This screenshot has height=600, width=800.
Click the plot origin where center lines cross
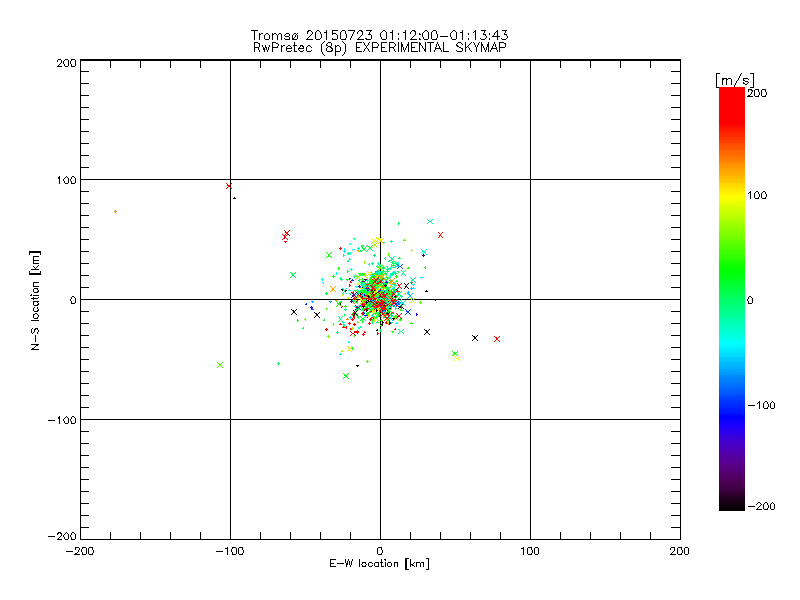pos(380,299)
